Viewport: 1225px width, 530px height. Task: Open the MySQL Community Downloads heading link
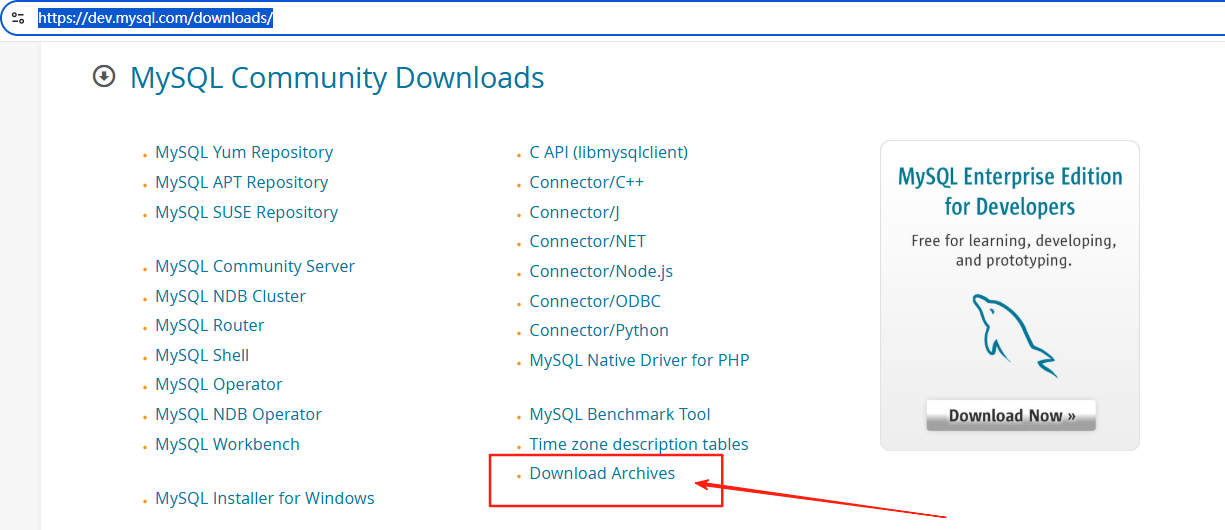337,78
